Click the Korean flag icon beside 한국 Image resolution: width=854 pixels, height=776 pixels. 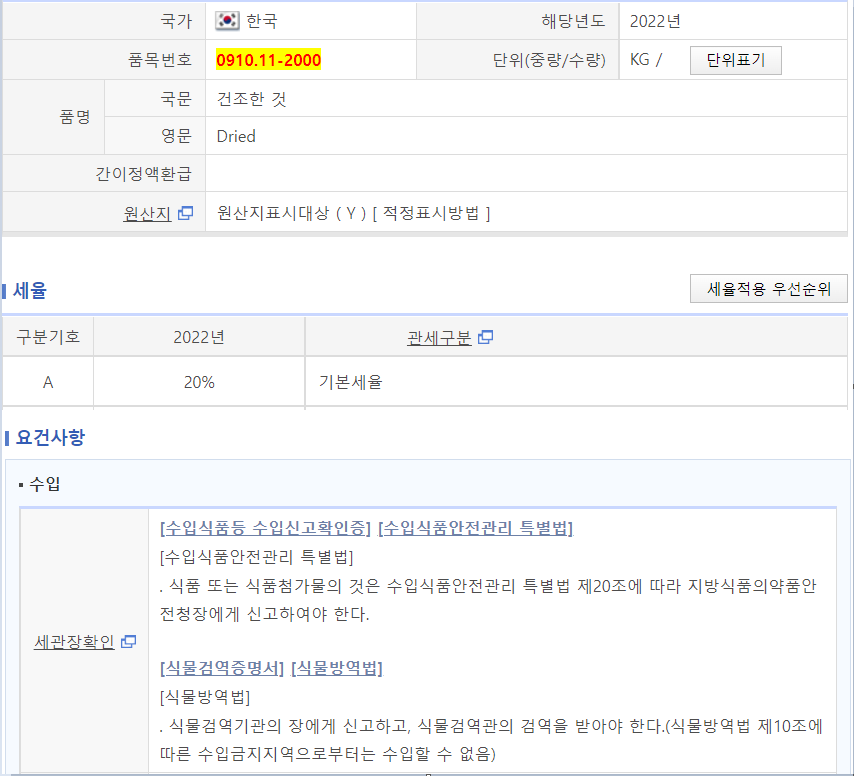click(x=227, y=21)
